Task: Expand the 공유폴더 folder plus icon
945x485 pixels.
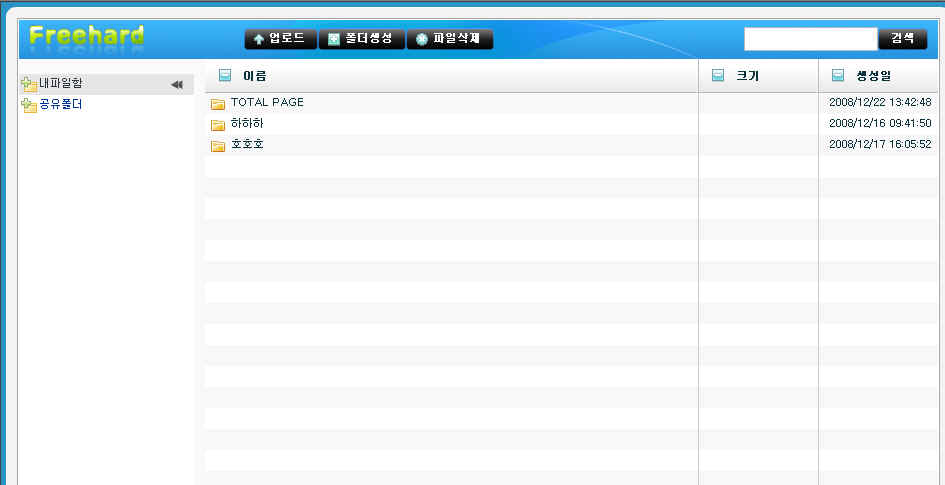Action: tap(29, 105)
